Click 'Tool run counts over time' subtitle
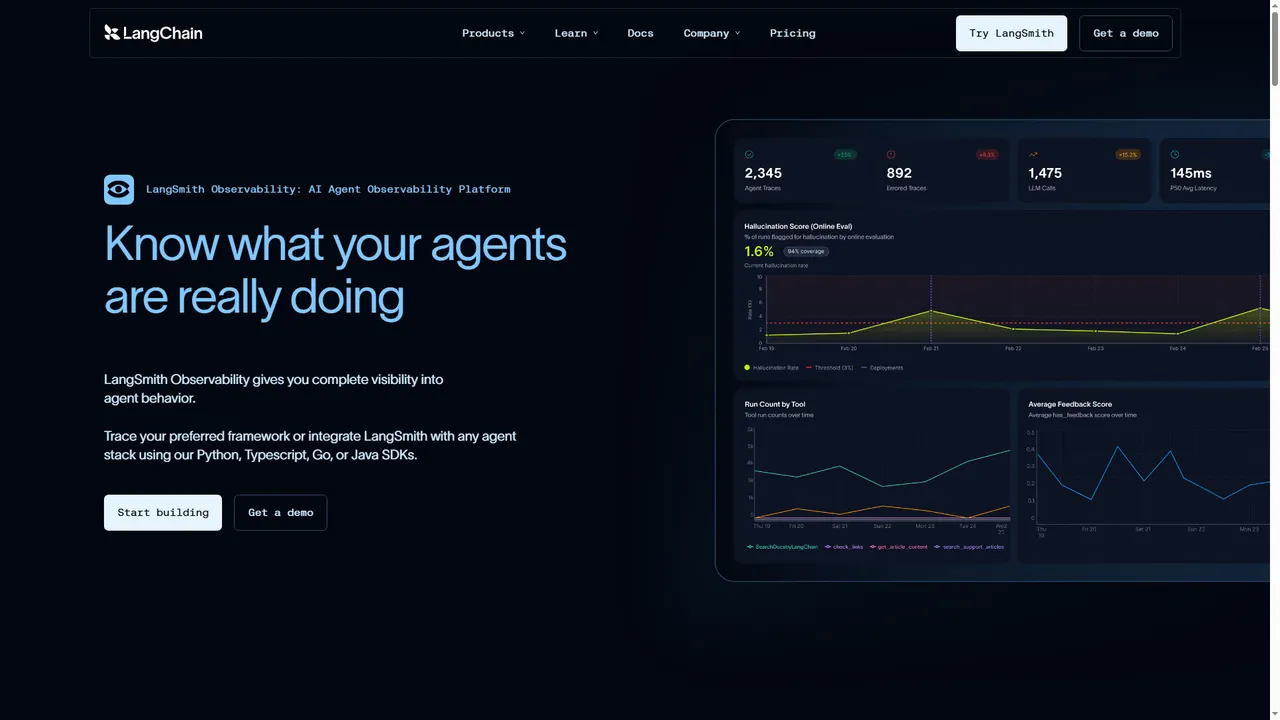The height and width of the screenshot is (720, 1280). (779, 415)
